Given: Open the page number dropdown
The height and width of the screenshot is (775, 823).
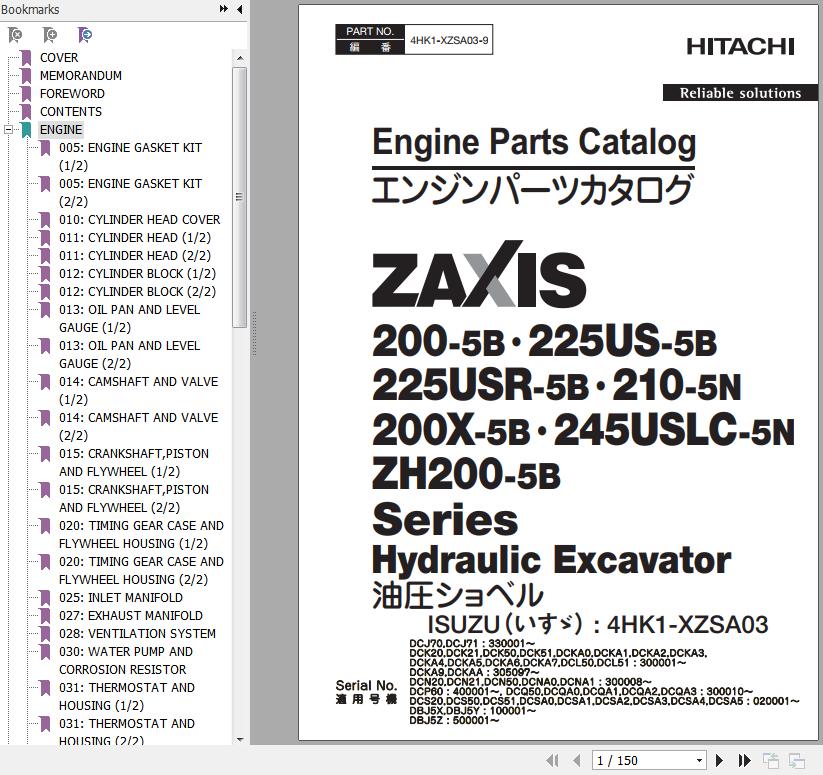Looking at the screenshot, I should pos(699,760).
